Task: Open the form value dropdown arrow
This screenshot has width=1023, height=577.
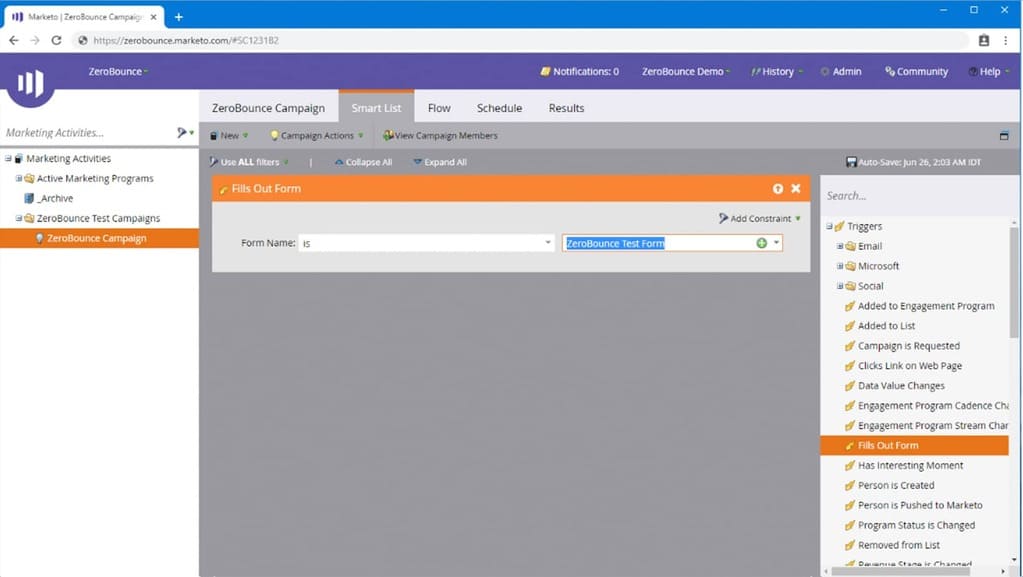Action: pos(776,243)
